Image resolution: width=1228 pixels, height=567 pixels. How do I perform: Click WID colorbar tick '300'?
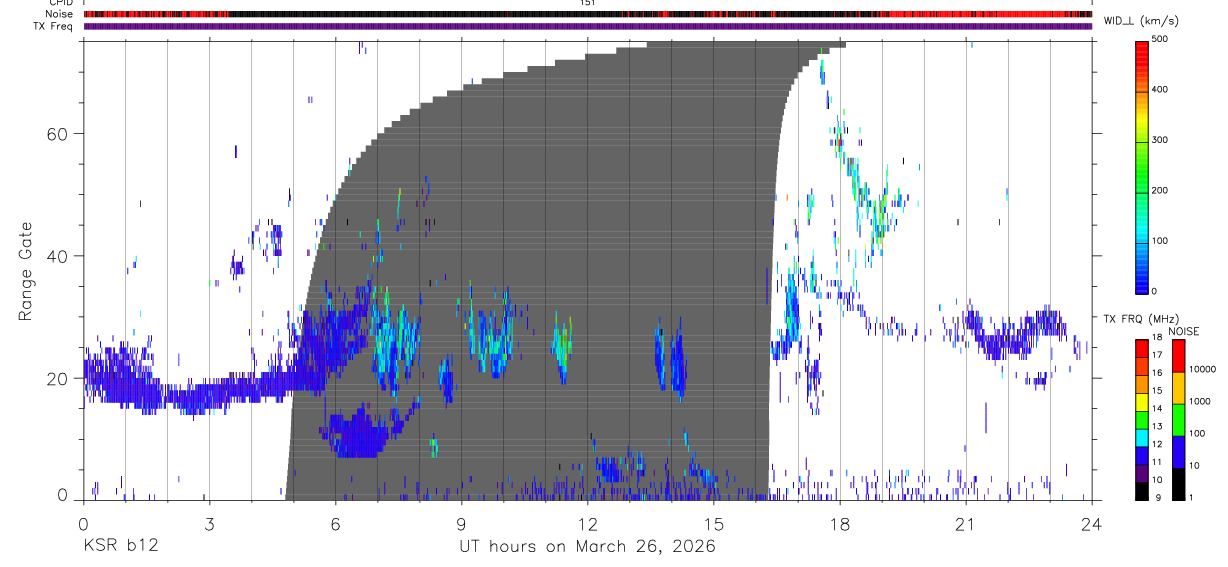click(1160, 140)
